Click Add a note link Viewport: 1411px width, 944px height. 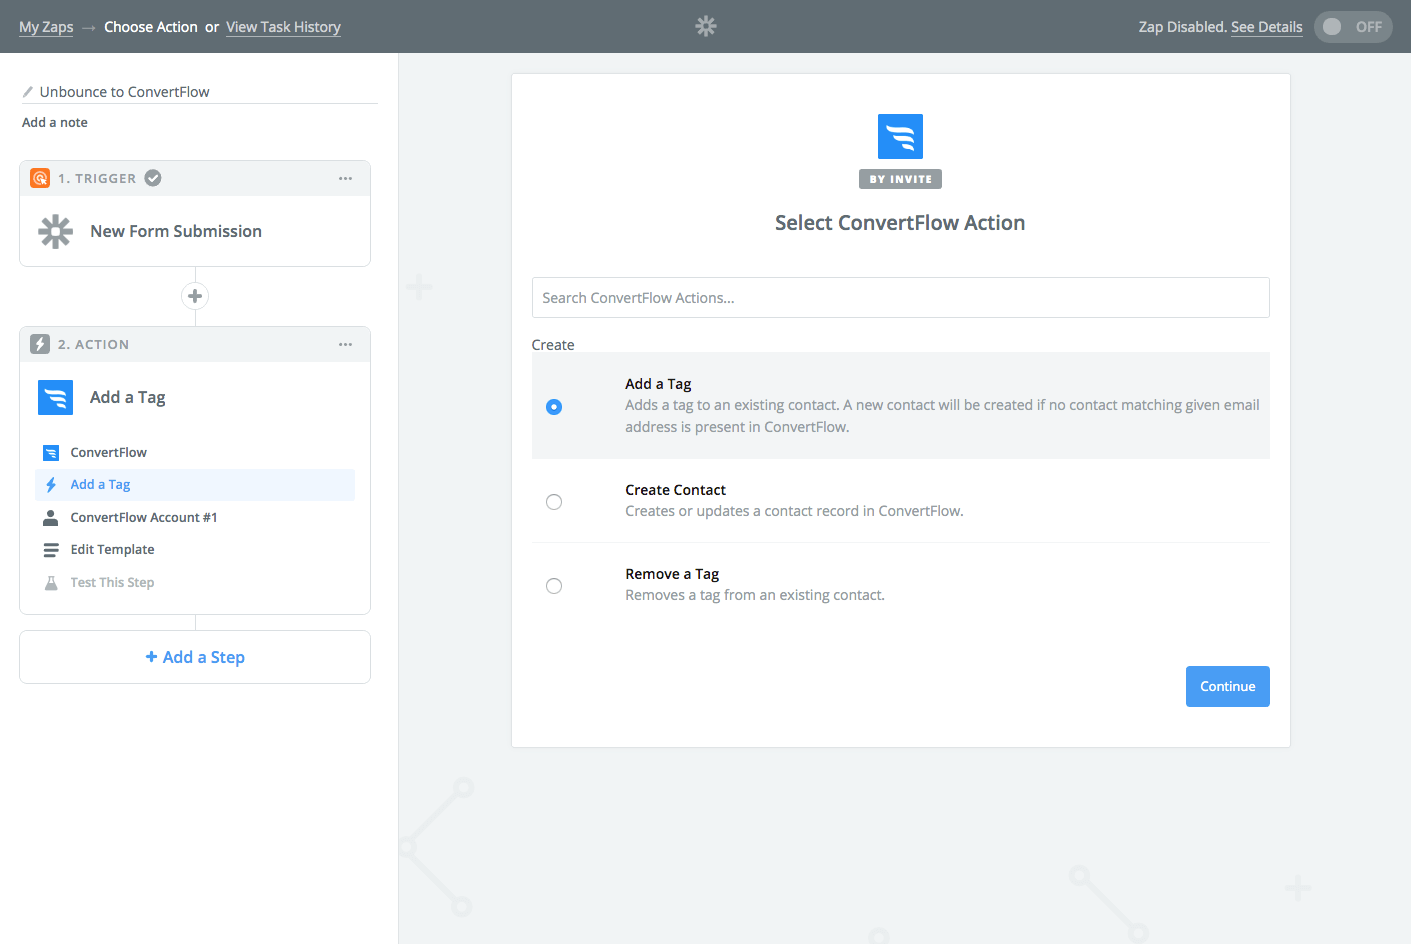(55, 122)
